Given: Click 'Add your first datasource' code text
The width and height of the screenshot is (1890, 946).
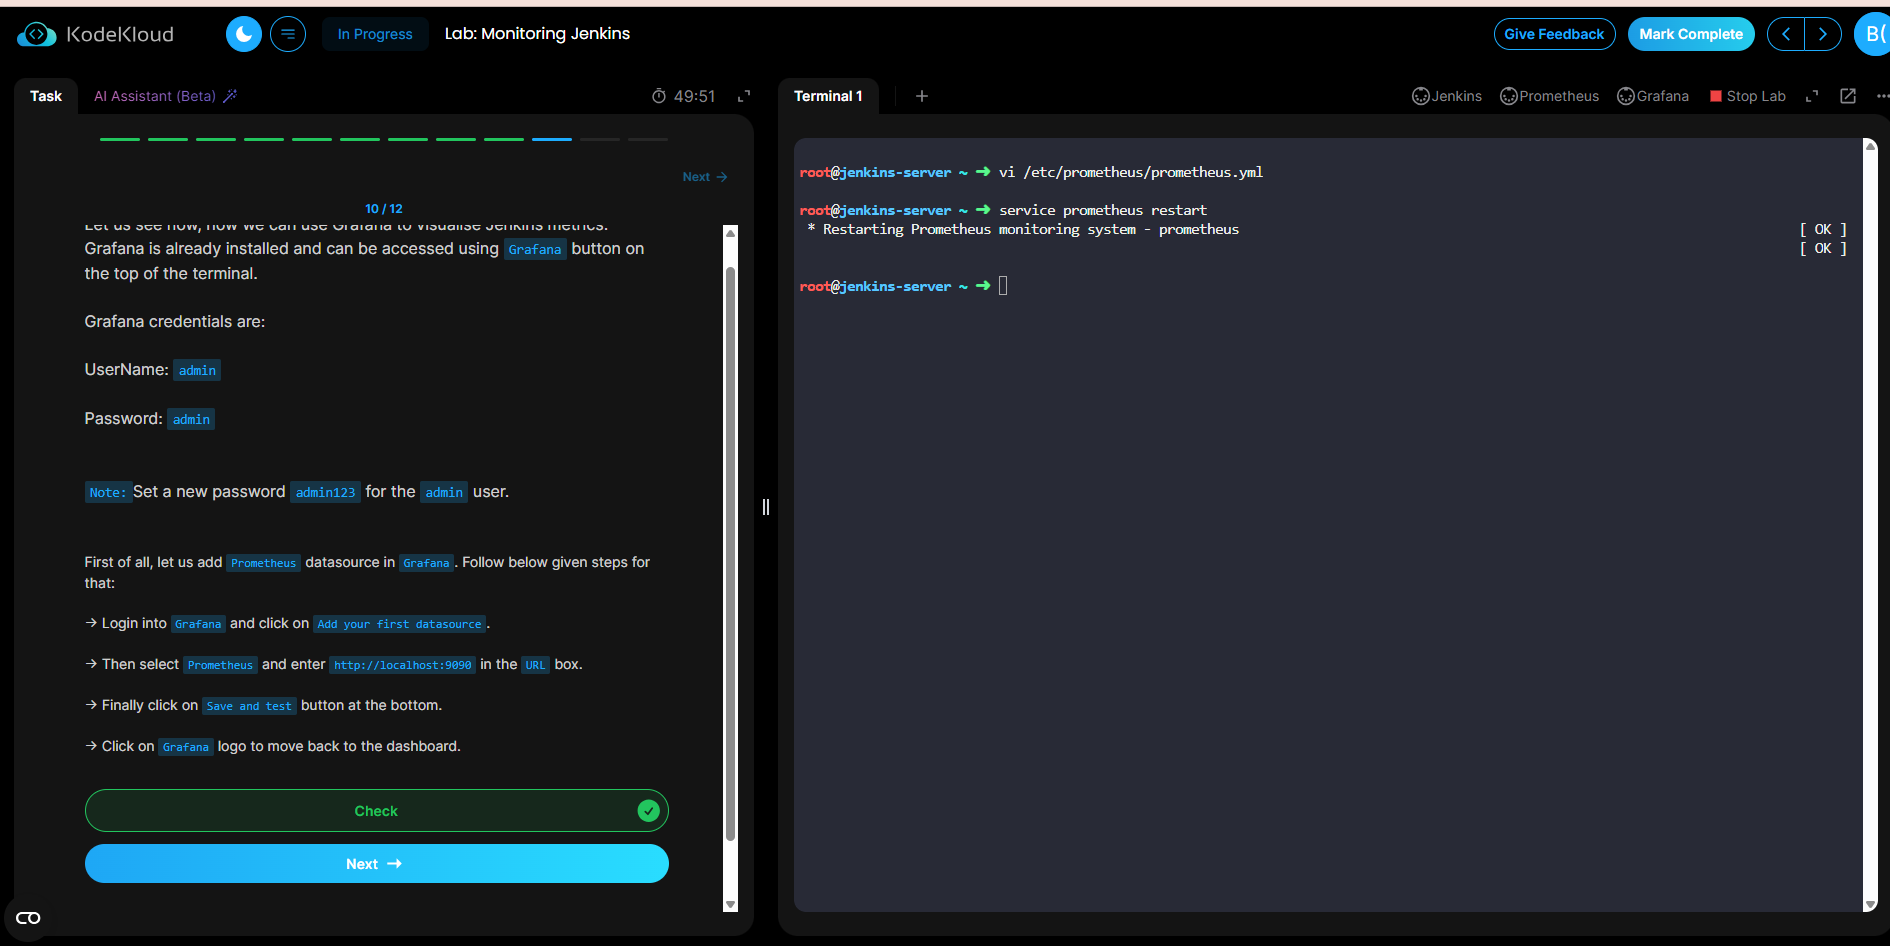Looking at the screenshot, I should [x=399, y=624].
